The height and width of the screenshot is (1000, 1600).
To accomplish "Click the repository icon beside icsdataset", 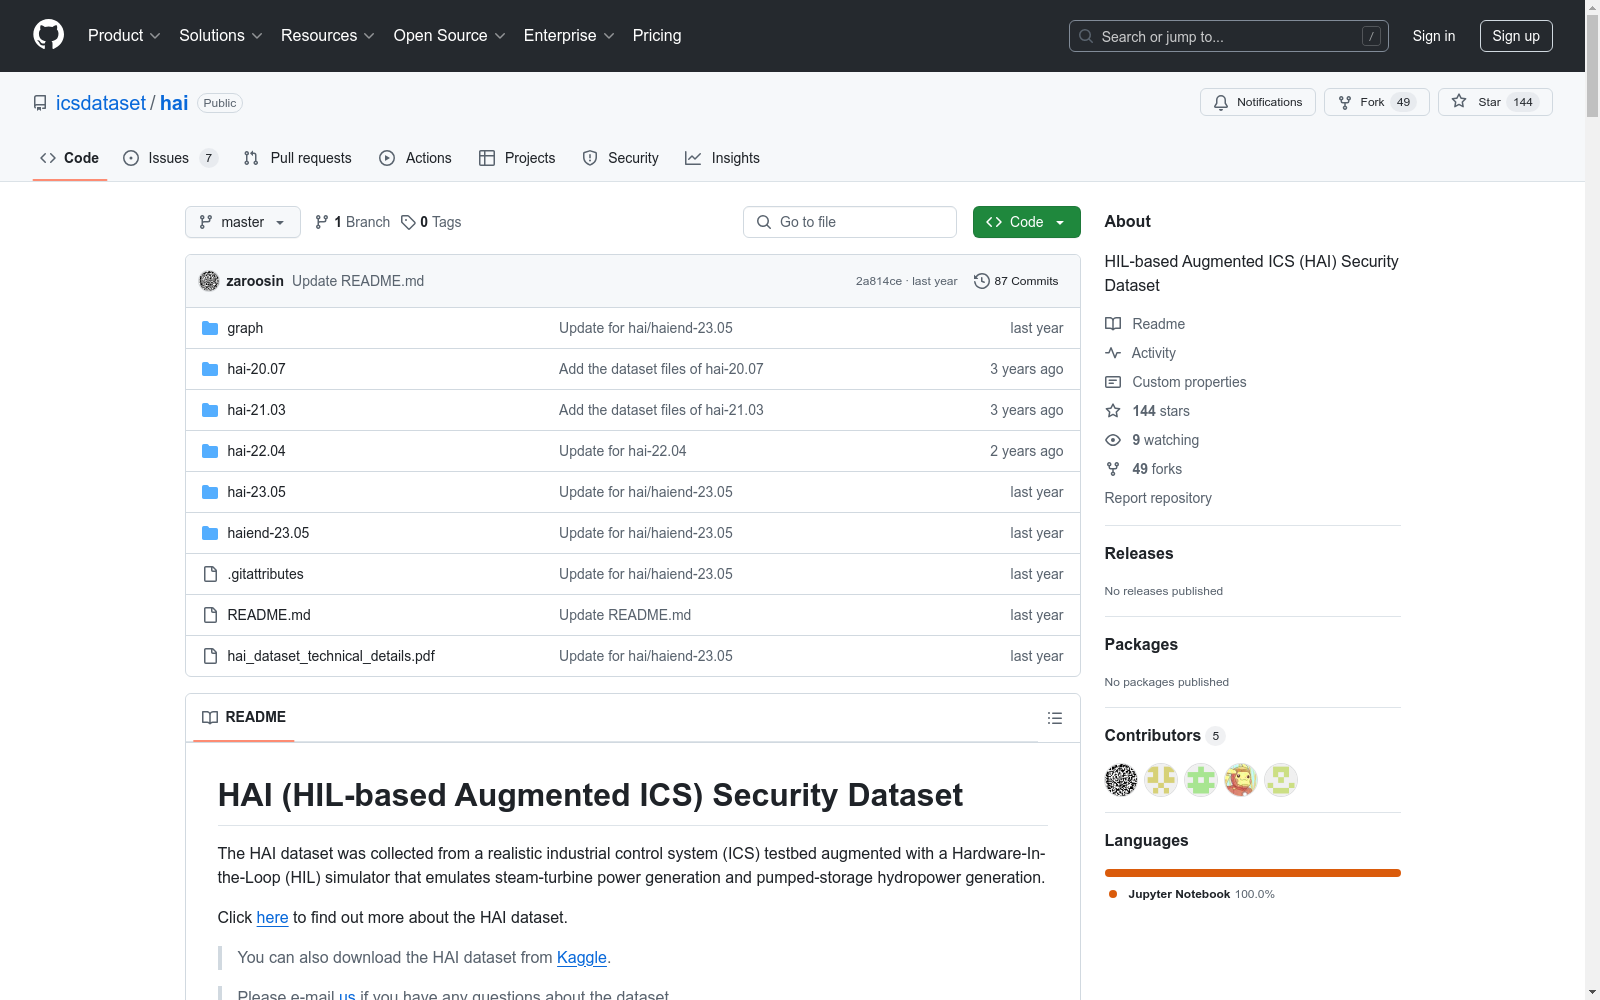I will click(x=40, y=103).
